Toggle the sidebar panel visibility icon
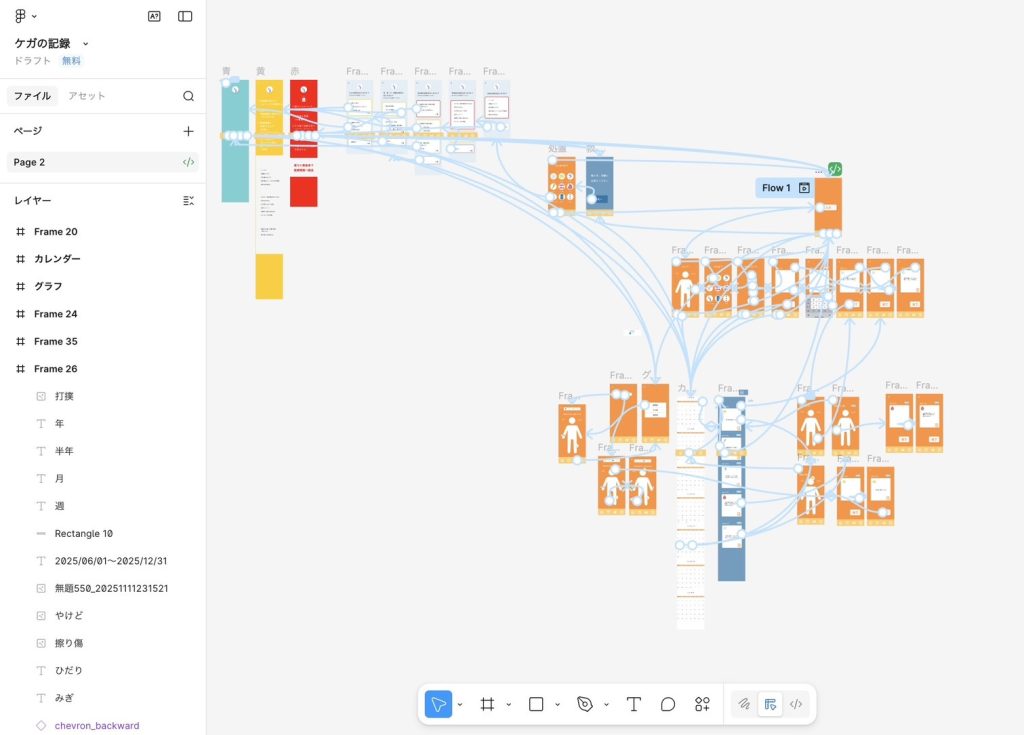This screenshot has width=1024, height=735. pyautogui.click(x=185, y=16)
